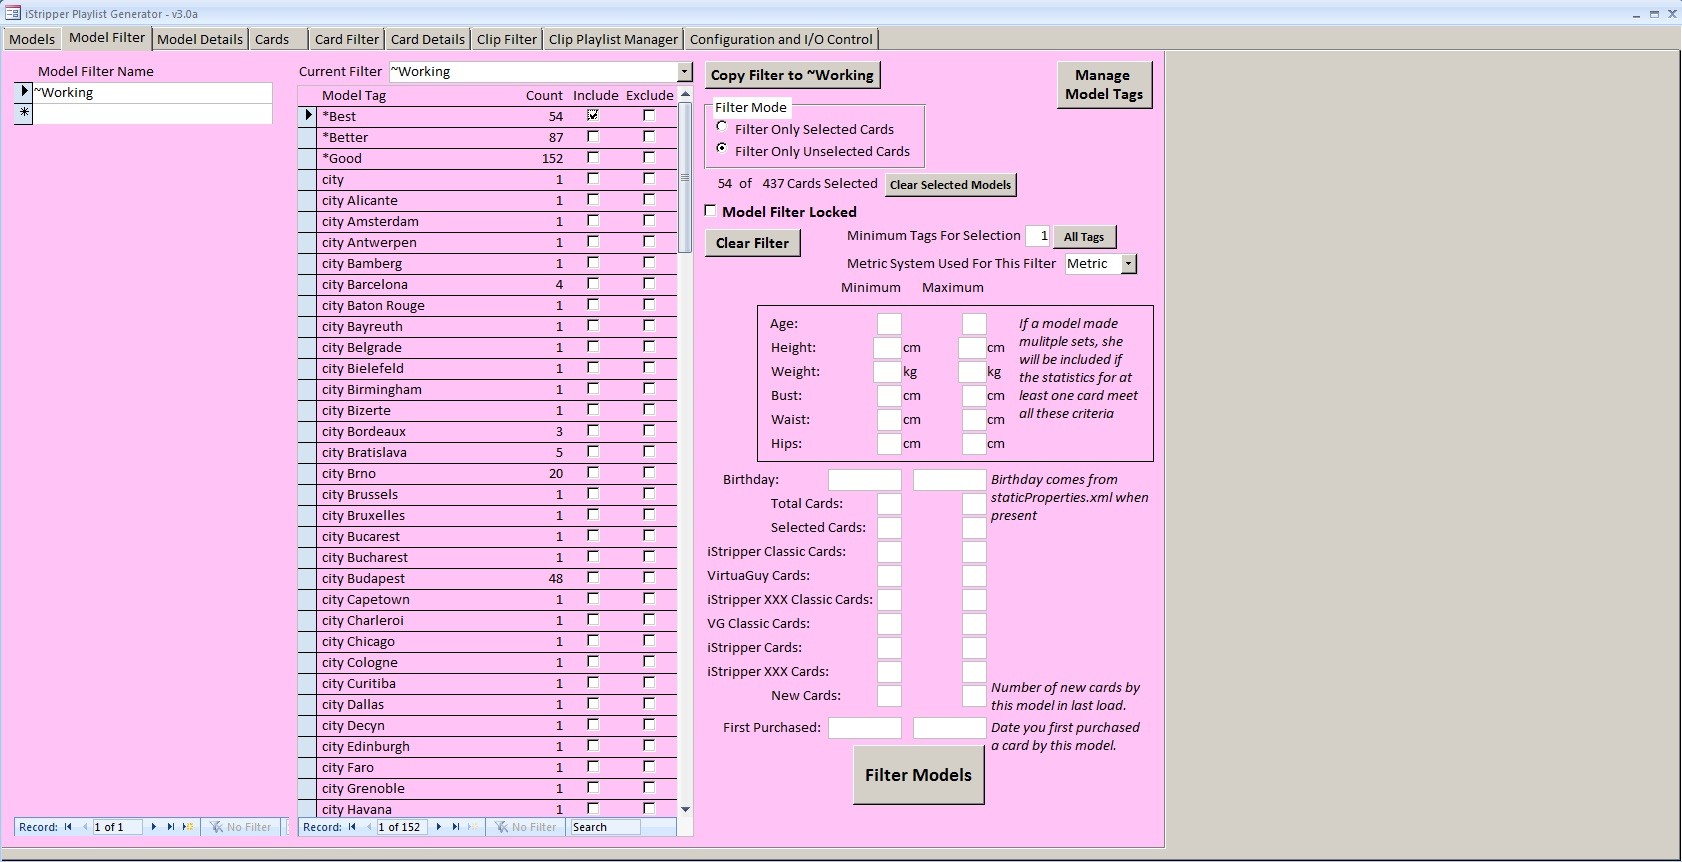Open the Card Details tab

coord(428,39)
